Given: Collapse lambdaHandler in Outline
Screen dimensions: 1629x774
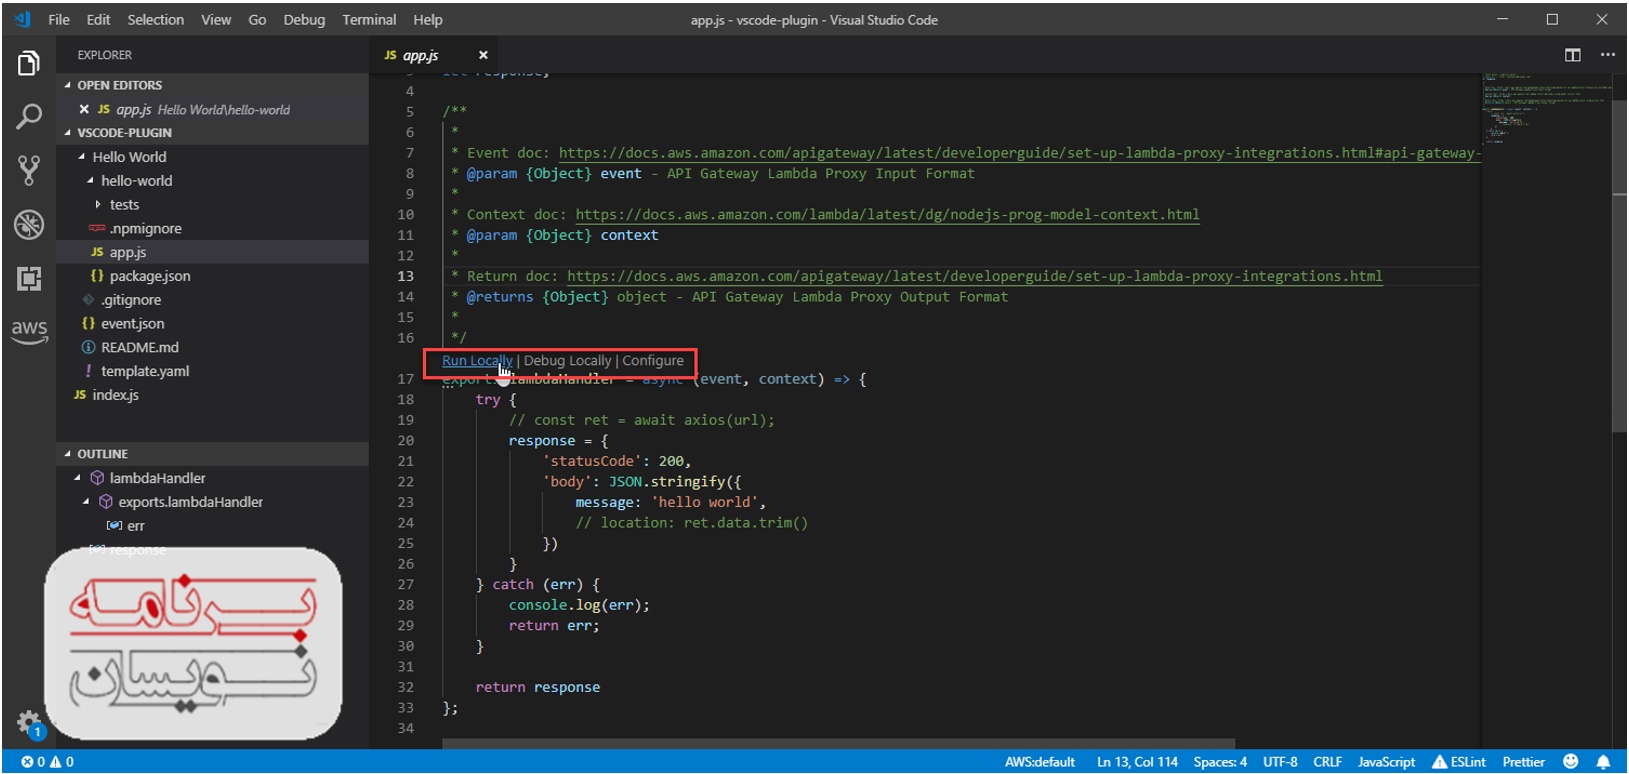Looking at the screenshot, I should click(78, 478).
